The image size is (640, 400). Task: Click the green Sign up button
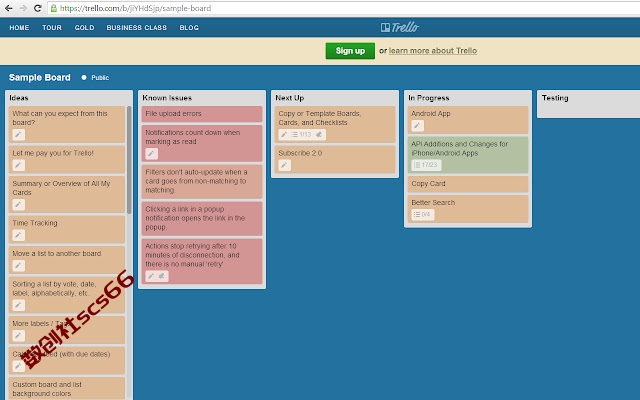350,51
